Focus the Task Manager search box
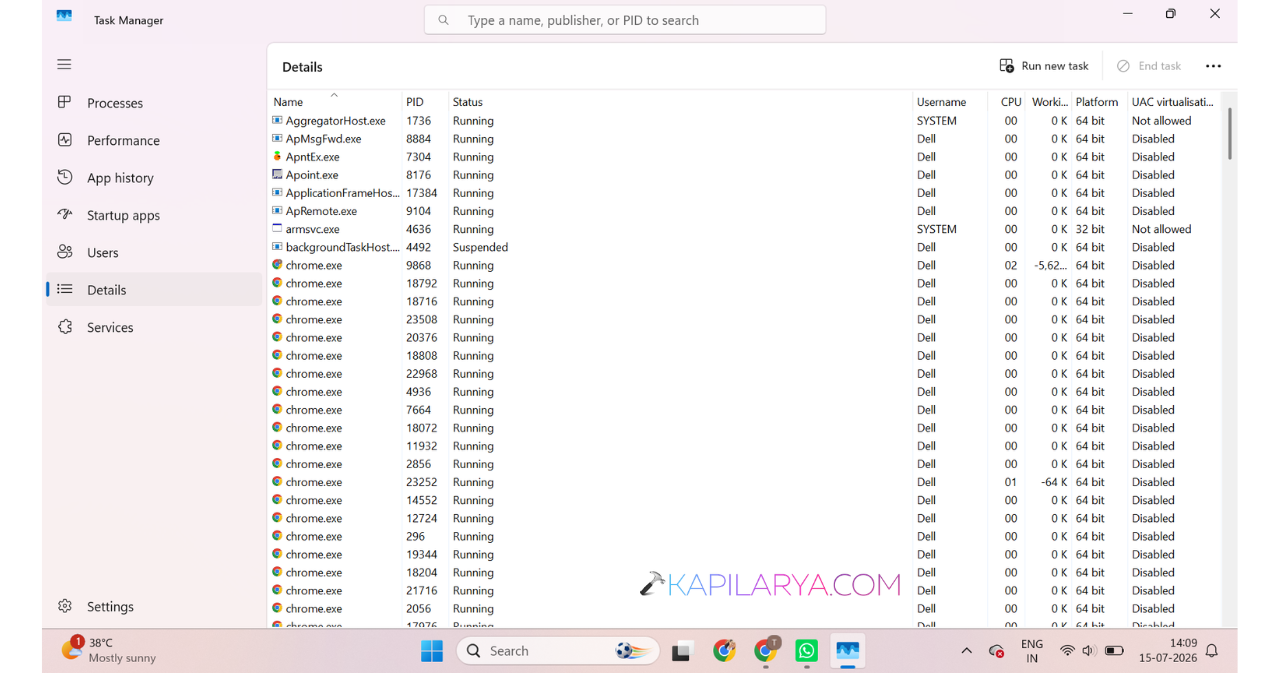Viewport: 1280px width, 673px height. coord(625,20)
